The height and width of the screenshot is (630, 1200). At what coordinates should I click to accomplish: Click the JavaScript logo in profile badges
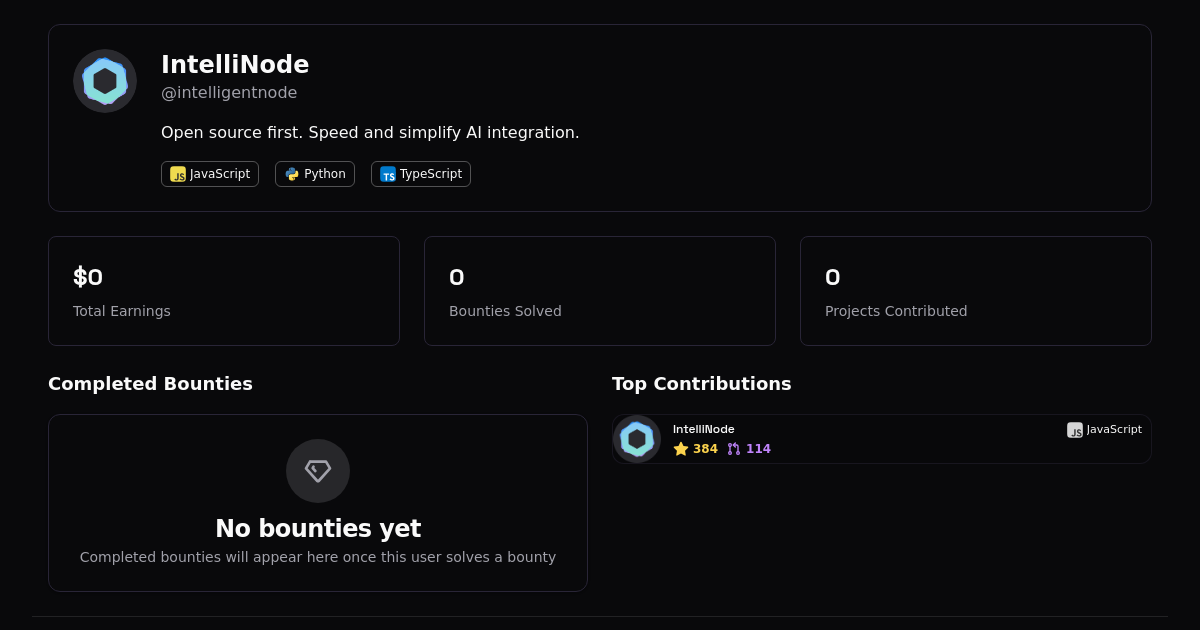point(178,174)
